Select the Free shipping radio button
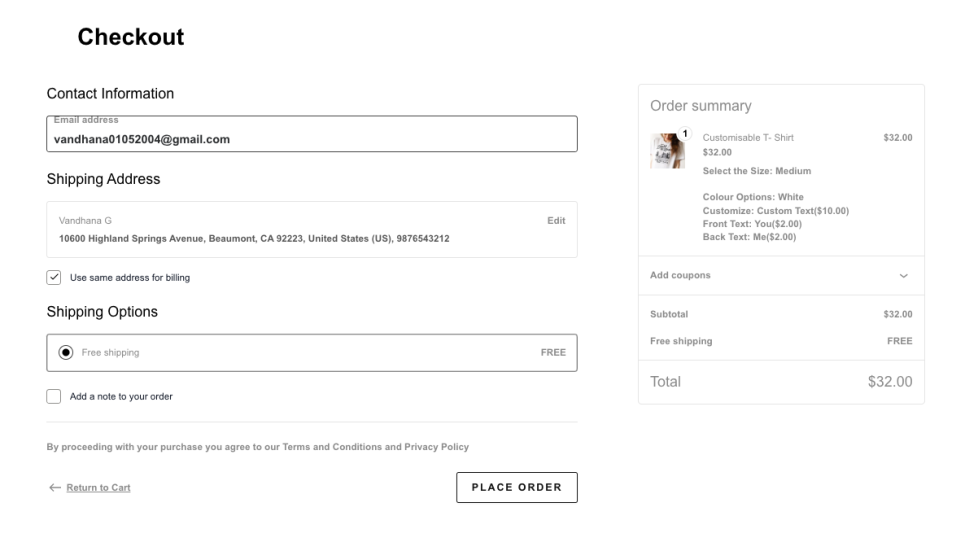978x551 pixels. click(x=66, y=352)
